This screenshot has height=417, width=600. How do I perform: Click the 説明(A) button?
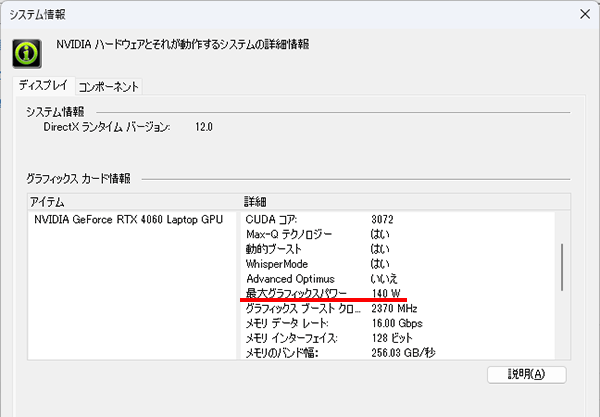pyautogui.click(x=527, y=374)
